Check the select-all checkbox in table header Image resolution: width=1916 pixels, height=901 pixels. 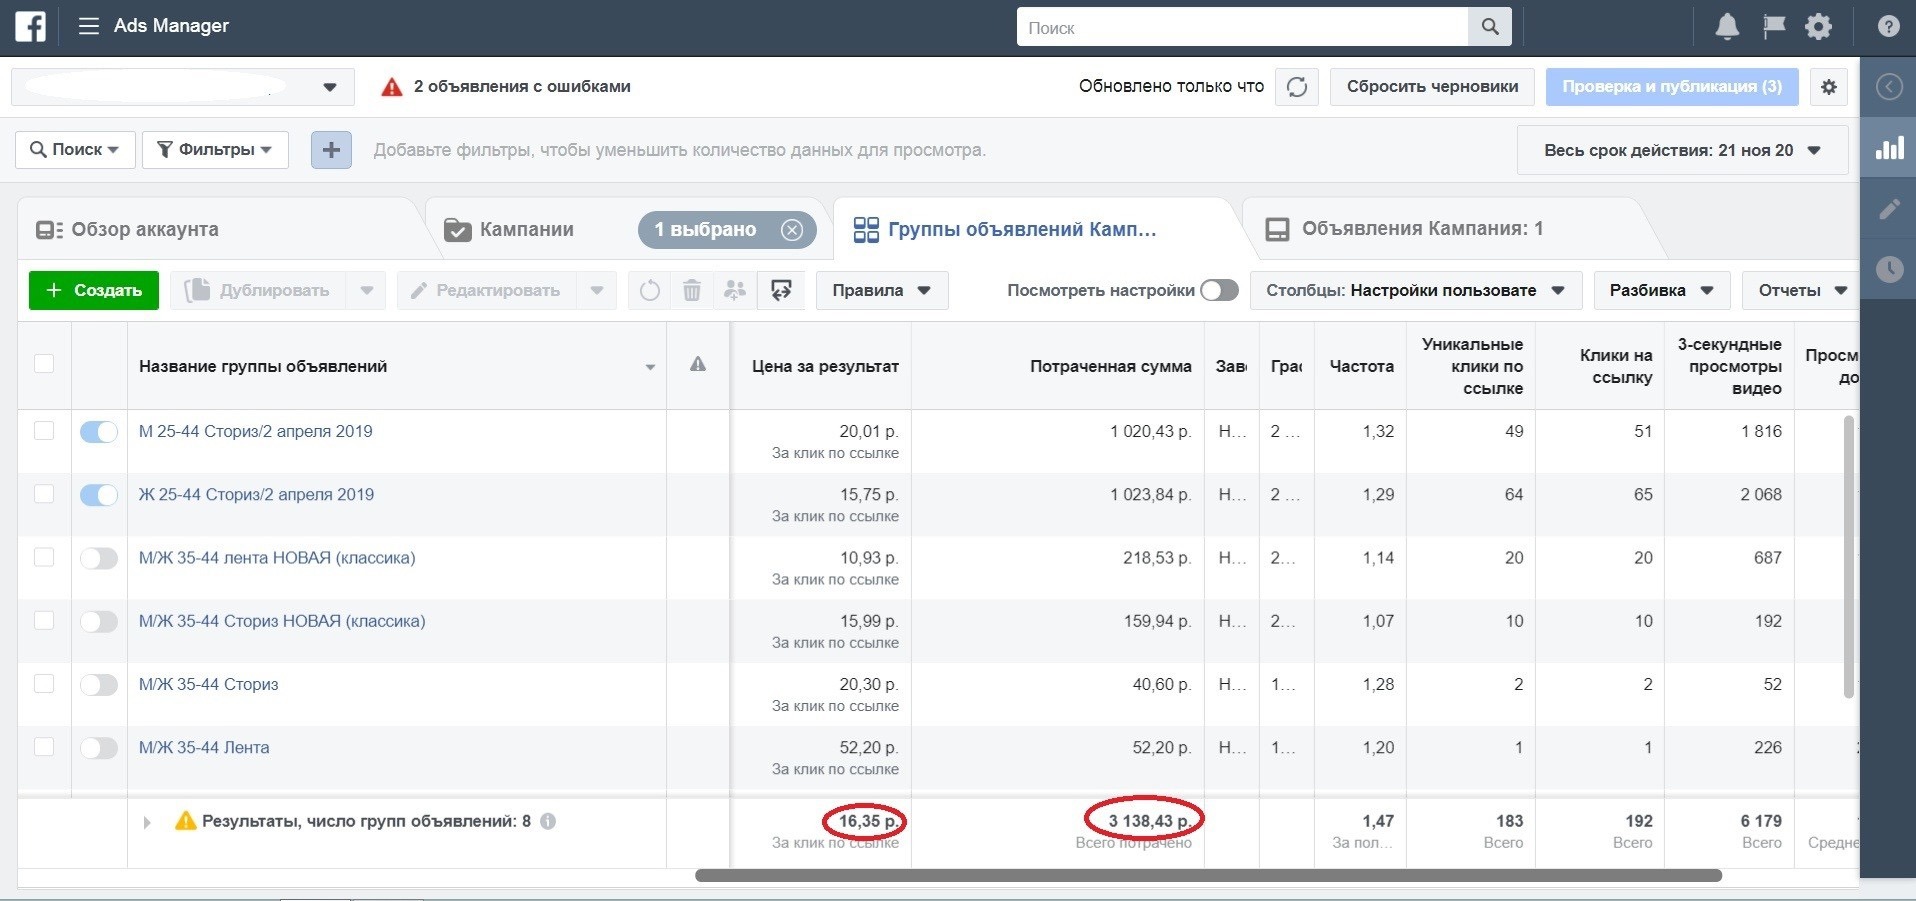[x=44, y=364]
